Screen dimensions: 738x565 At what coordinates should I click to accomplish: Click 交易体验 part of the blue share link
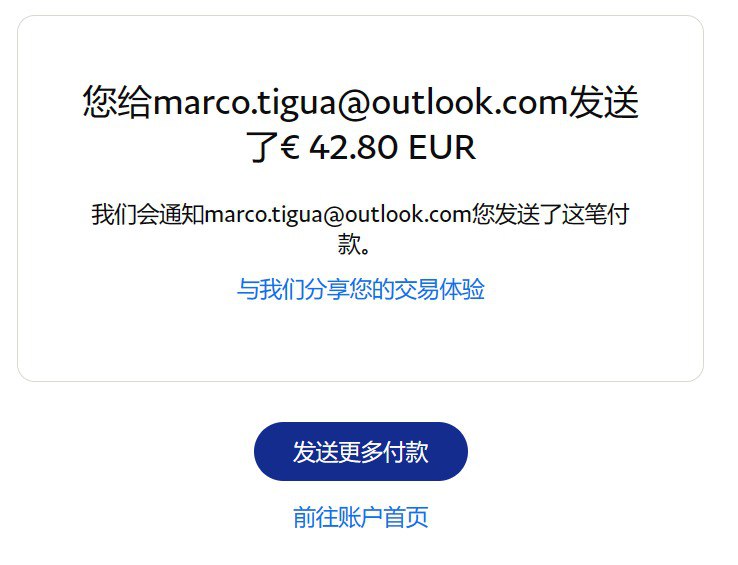pyautogui.click(x=440, y=289)
